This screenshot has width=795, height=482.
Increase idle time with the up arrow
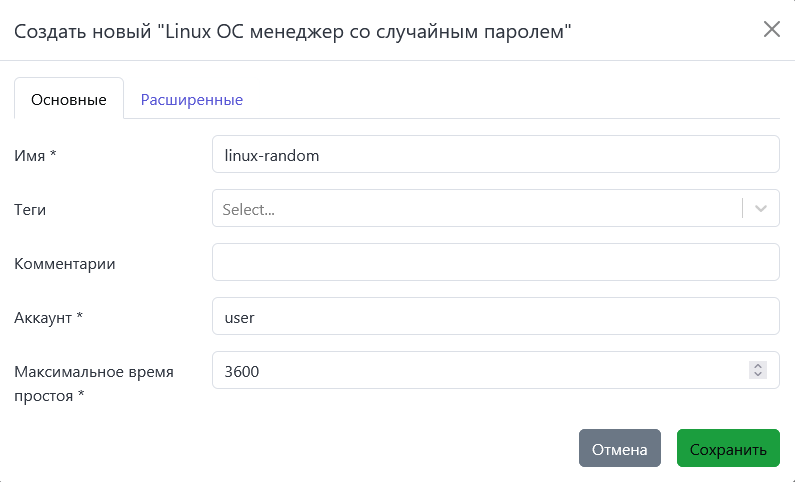(758, 366)
